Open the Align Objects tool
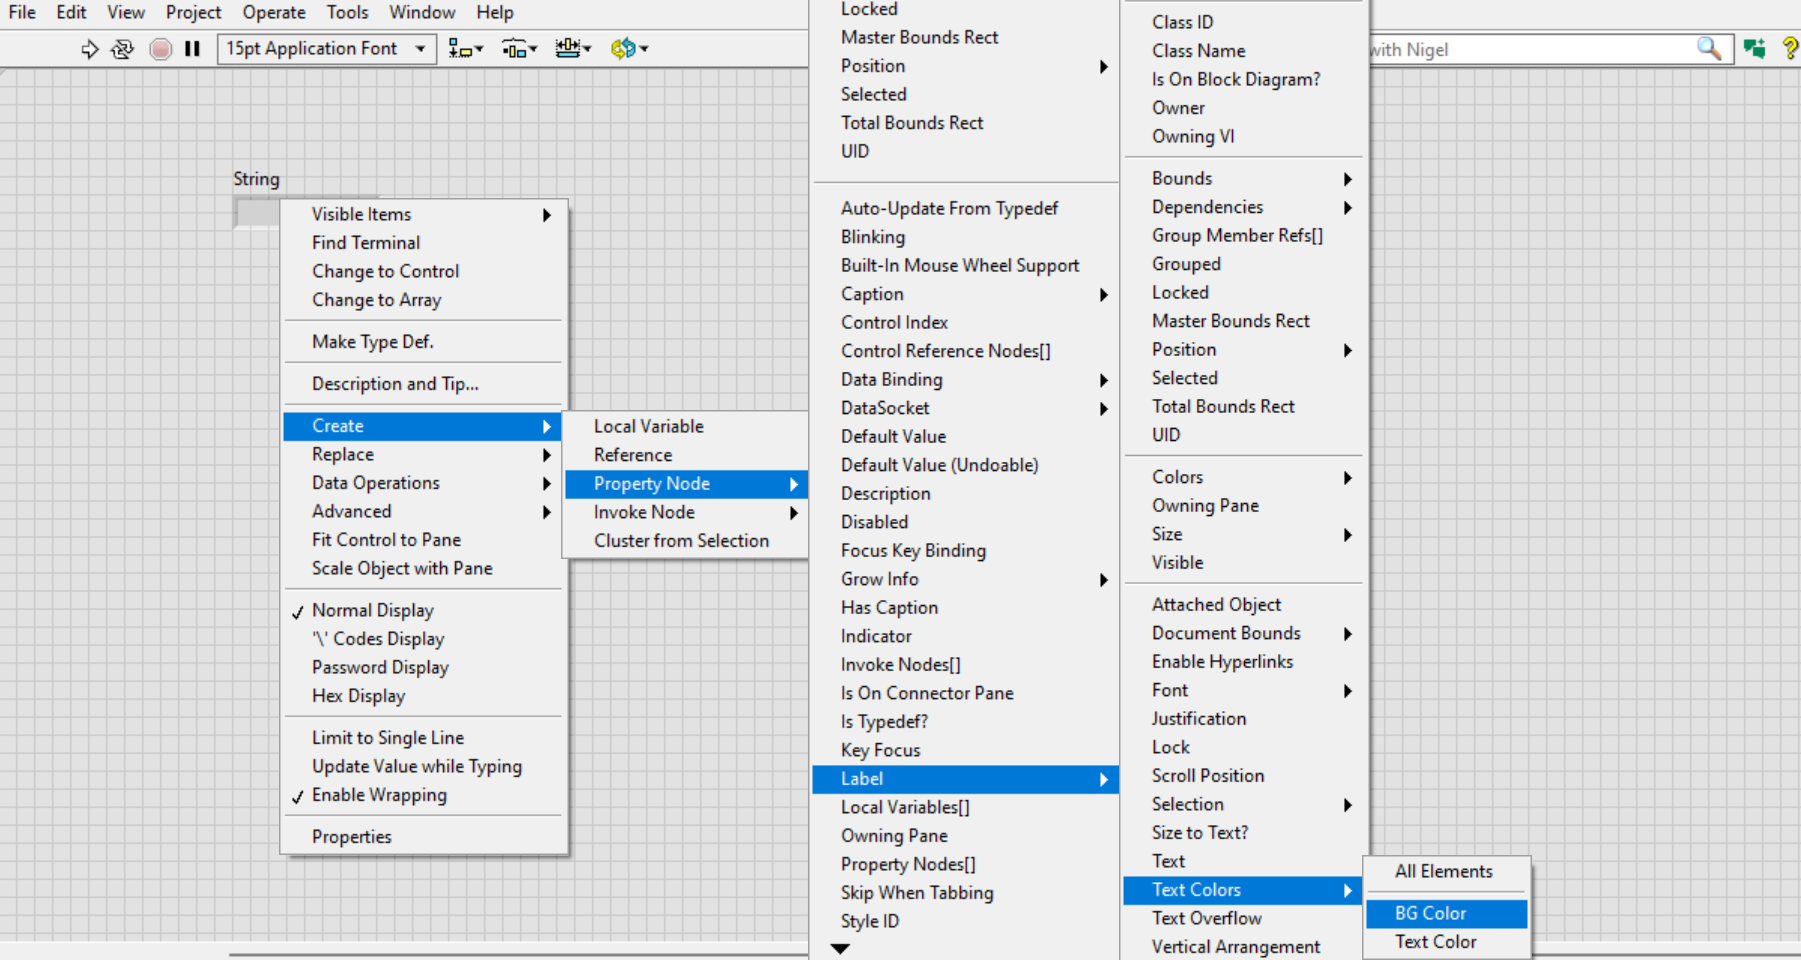Image resolution: width=1801 pixels, height=960 pixels. (x=465, y=49)
